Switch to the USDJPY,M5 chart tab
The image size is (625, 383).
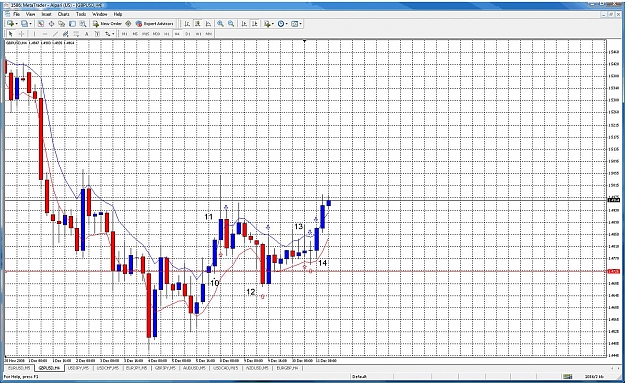(78, 368)
